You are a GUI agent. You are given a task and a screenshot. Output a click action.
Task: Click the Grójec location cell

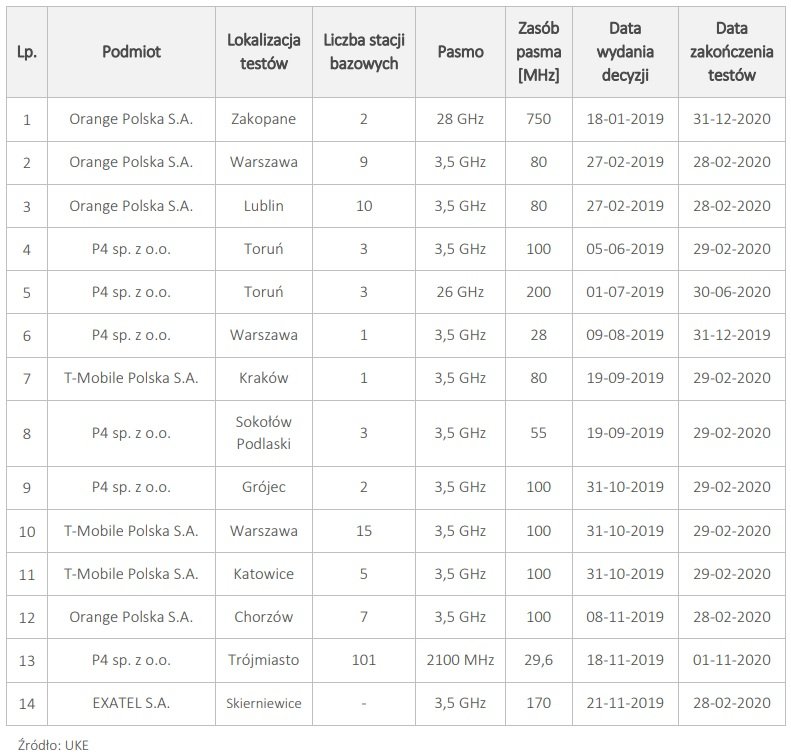coord(264,487)
